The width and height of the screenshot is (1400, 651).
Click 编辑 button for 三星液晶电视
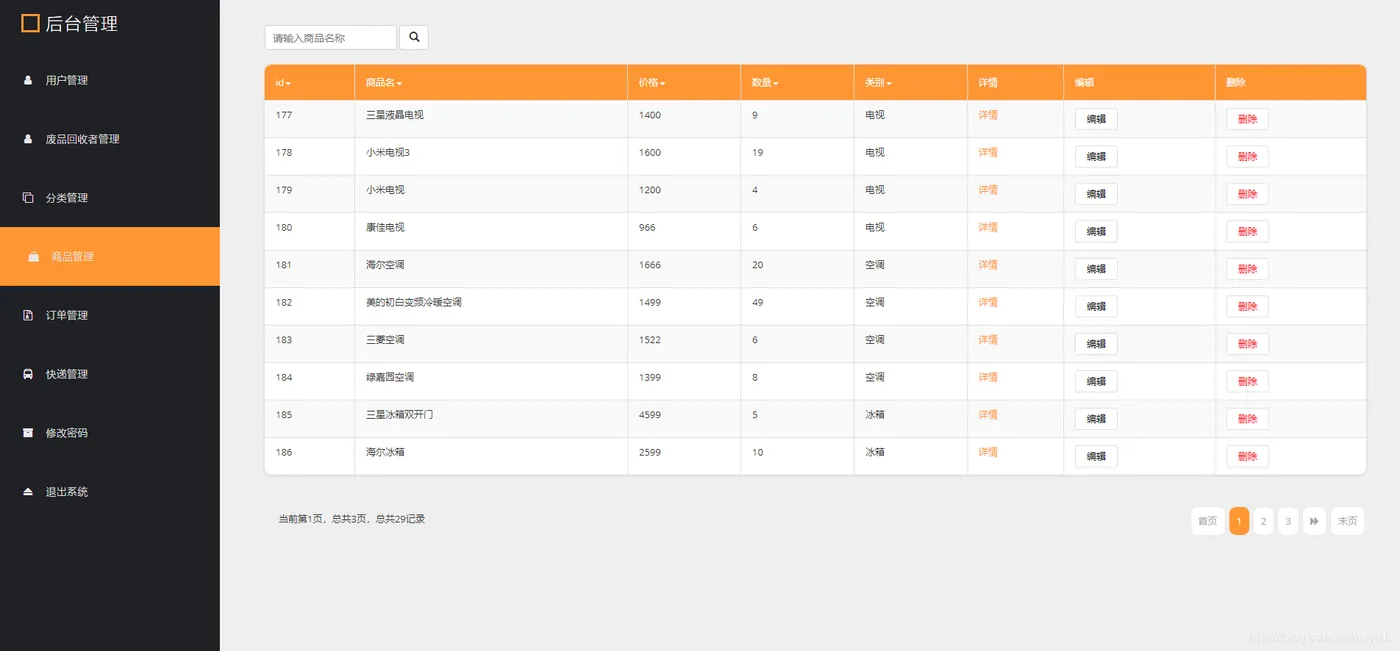click(x=1096, y=119)
